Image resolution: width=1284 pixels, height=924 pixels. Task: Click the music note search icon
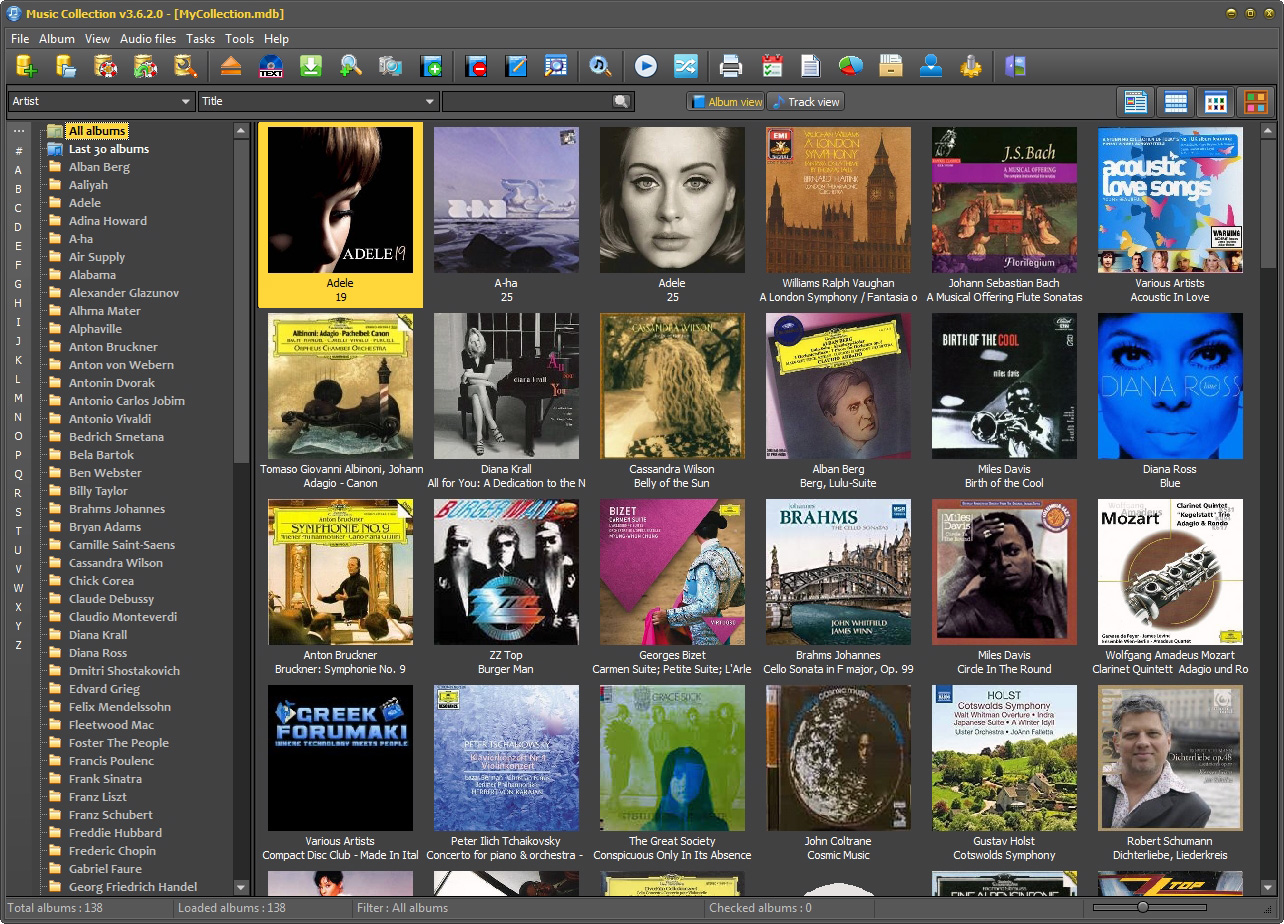600,67
